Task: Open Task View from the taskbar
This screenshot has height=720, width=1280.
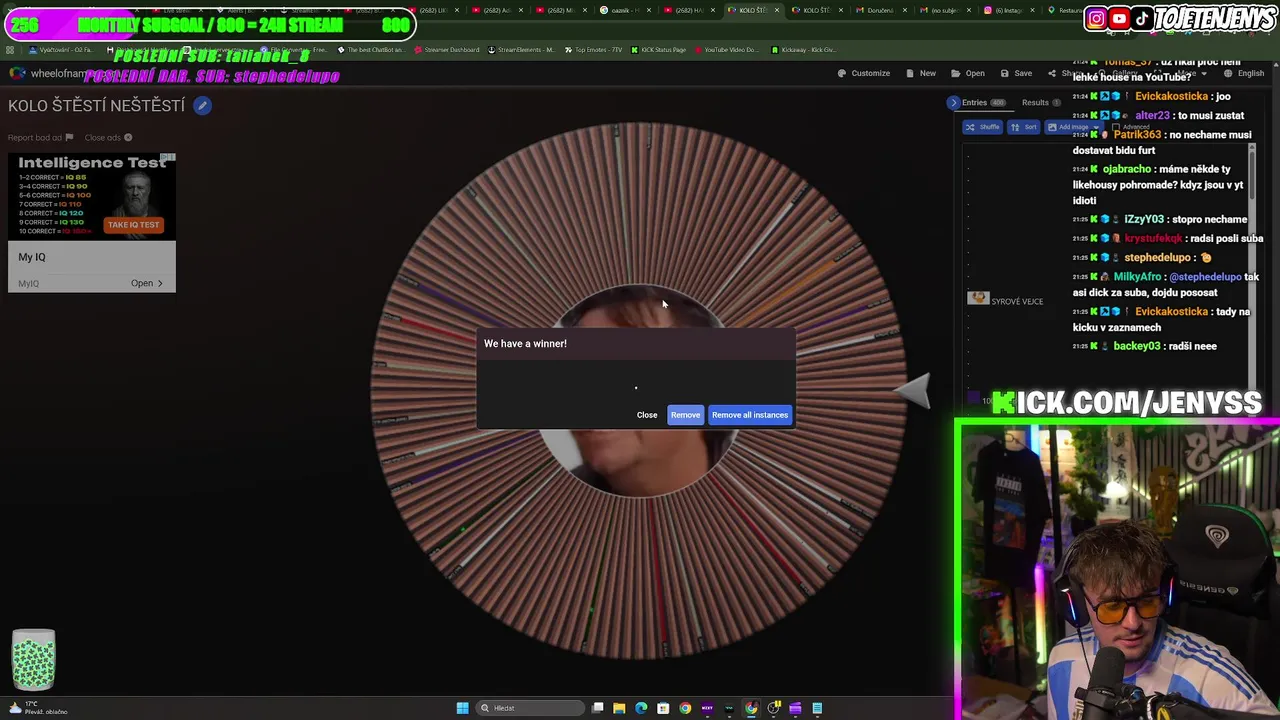Action: [598, 708]
